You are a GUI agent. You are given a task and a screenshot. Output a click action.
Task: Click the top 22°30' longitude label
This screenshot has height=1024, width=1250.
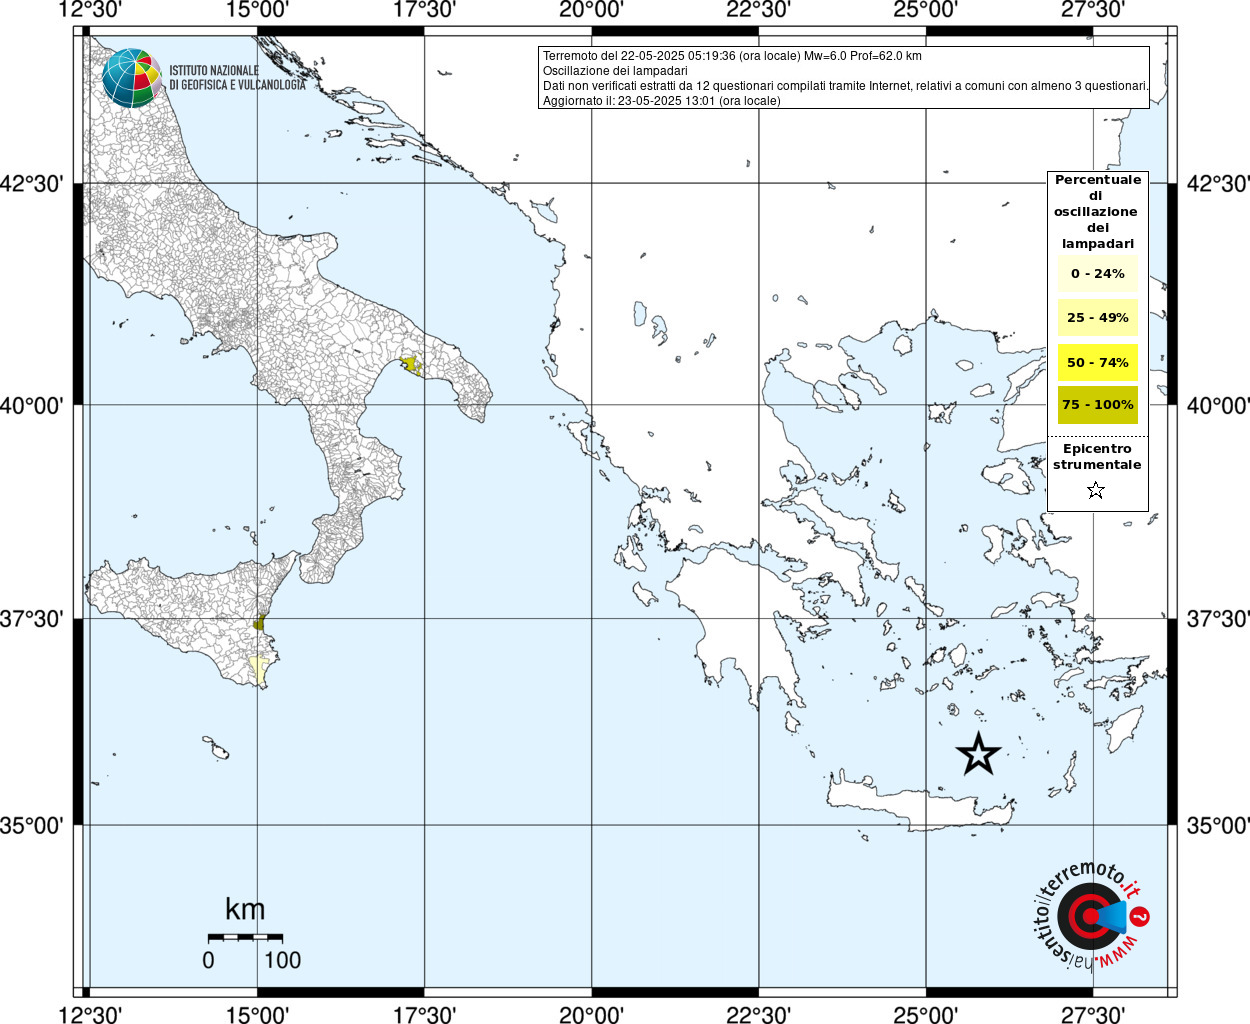point(758,10)
